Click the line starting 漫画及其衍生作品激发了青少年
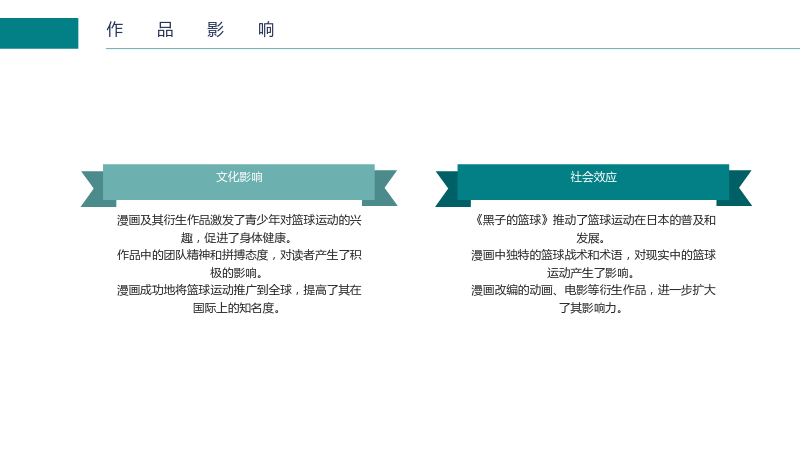The height and width of the screenshot is (450, 800). tap(239, 220)
